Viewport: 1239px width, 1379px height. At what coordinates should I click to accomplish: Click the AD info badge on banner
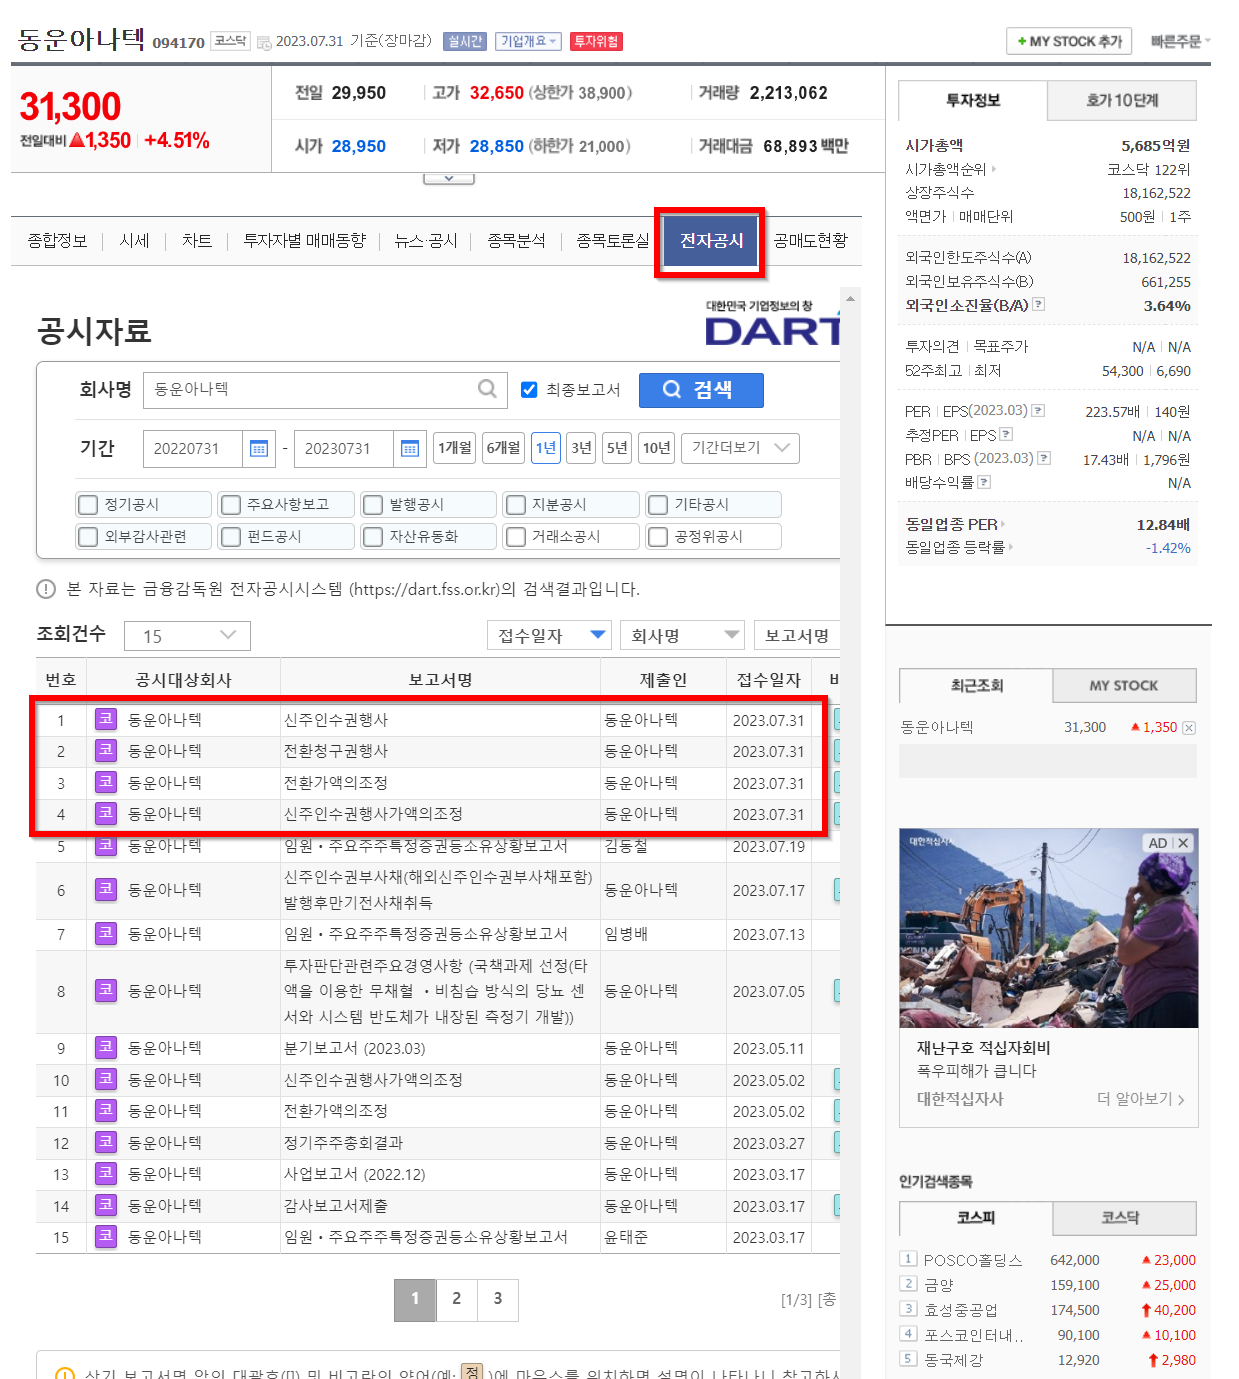tap(1158, 843)
